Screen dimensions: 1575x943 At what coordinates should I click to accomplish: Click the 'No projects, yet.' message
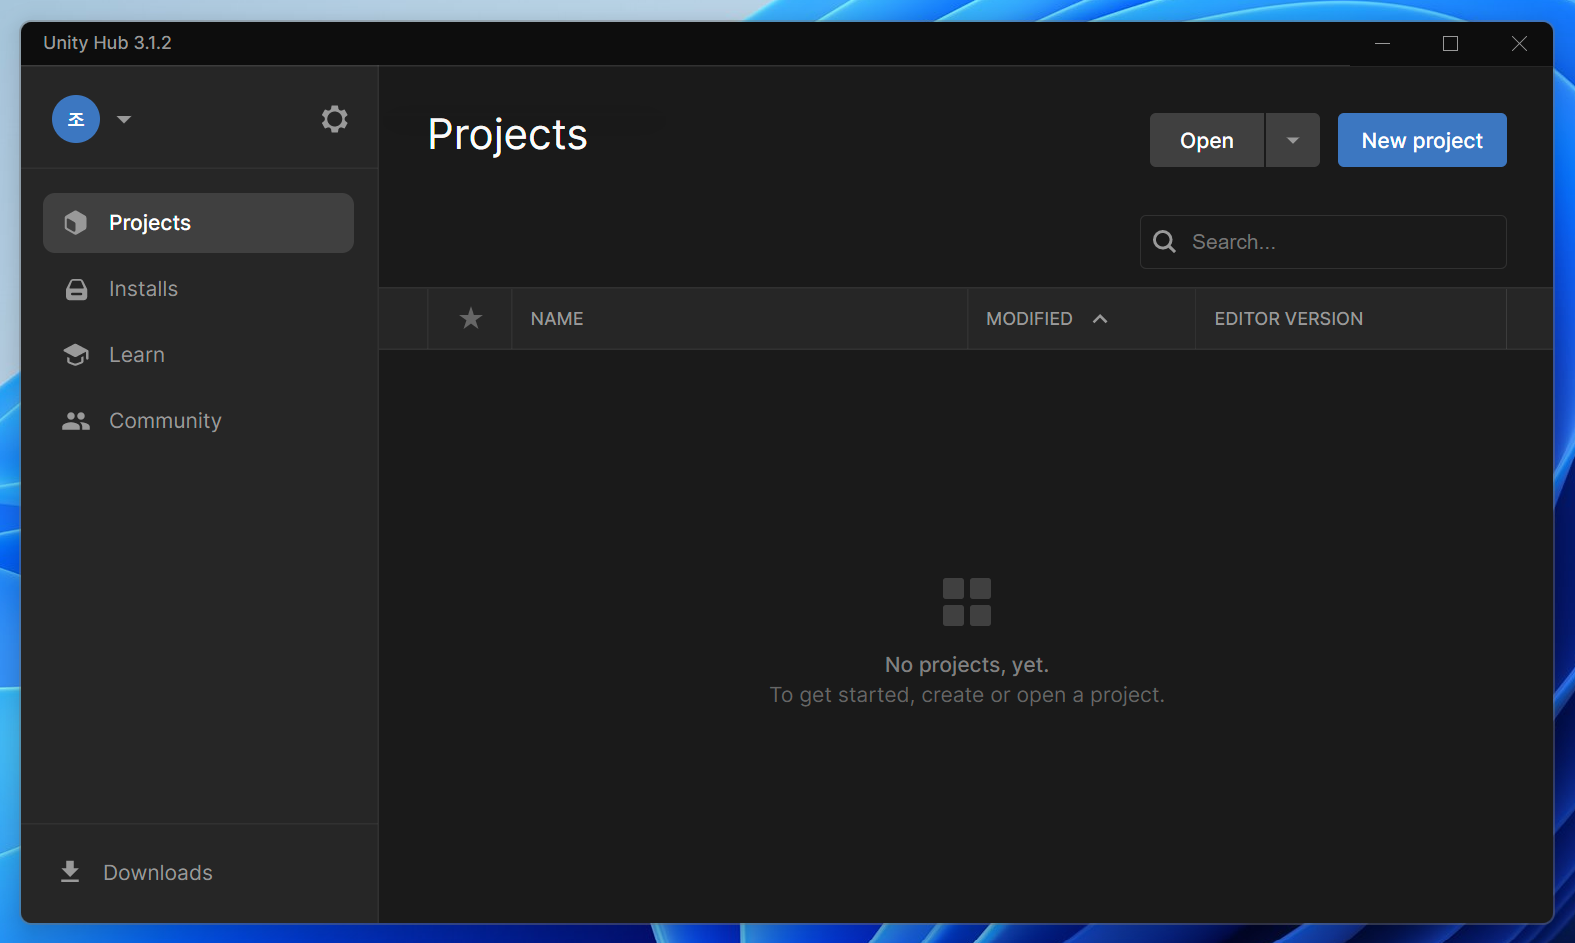[967, 665]
